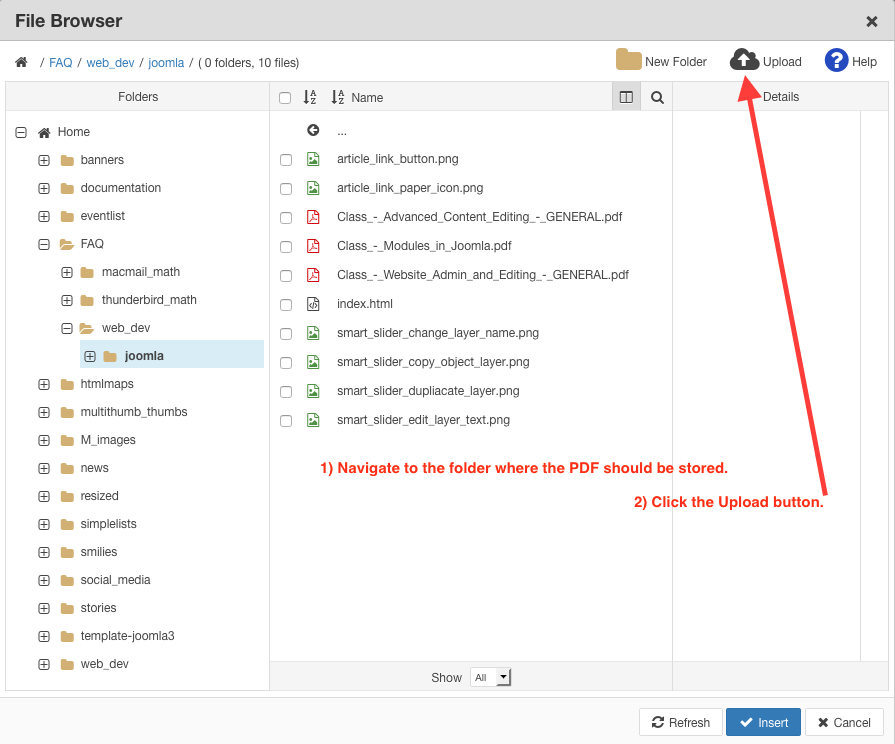Click the Refresh button
This screenshot has height=744, width=895.
(x=681, y=722)
